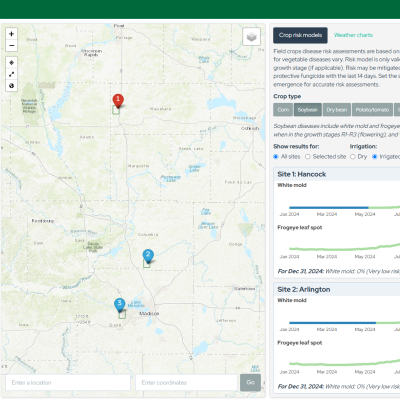The height and width of the screenshot is (400, 400).
Task: Select the All sites radio option
Action: click(276, 157)
